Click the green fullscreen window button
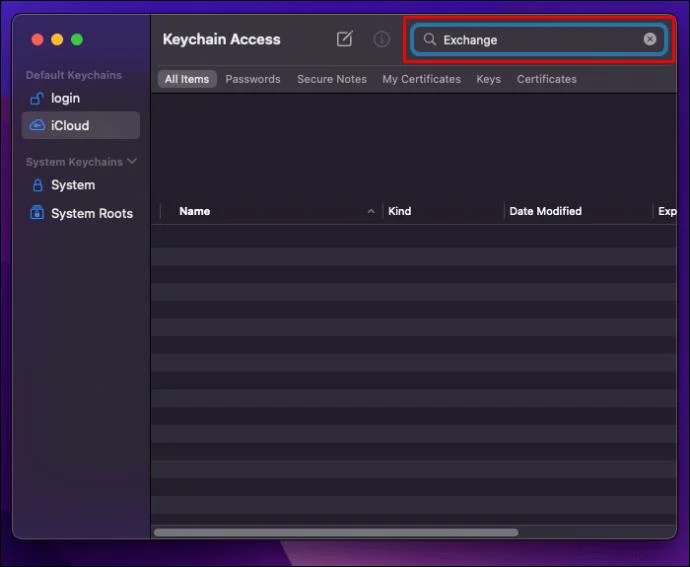 [77, 40]
